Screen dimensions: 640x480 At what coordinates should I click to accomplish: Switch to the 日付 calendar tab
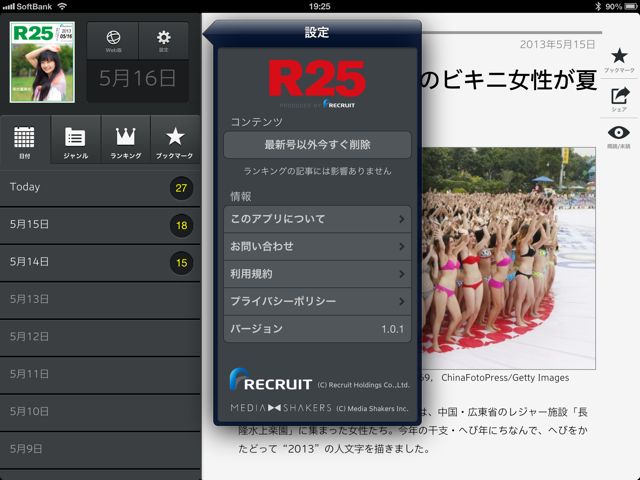tap(25, 140)
